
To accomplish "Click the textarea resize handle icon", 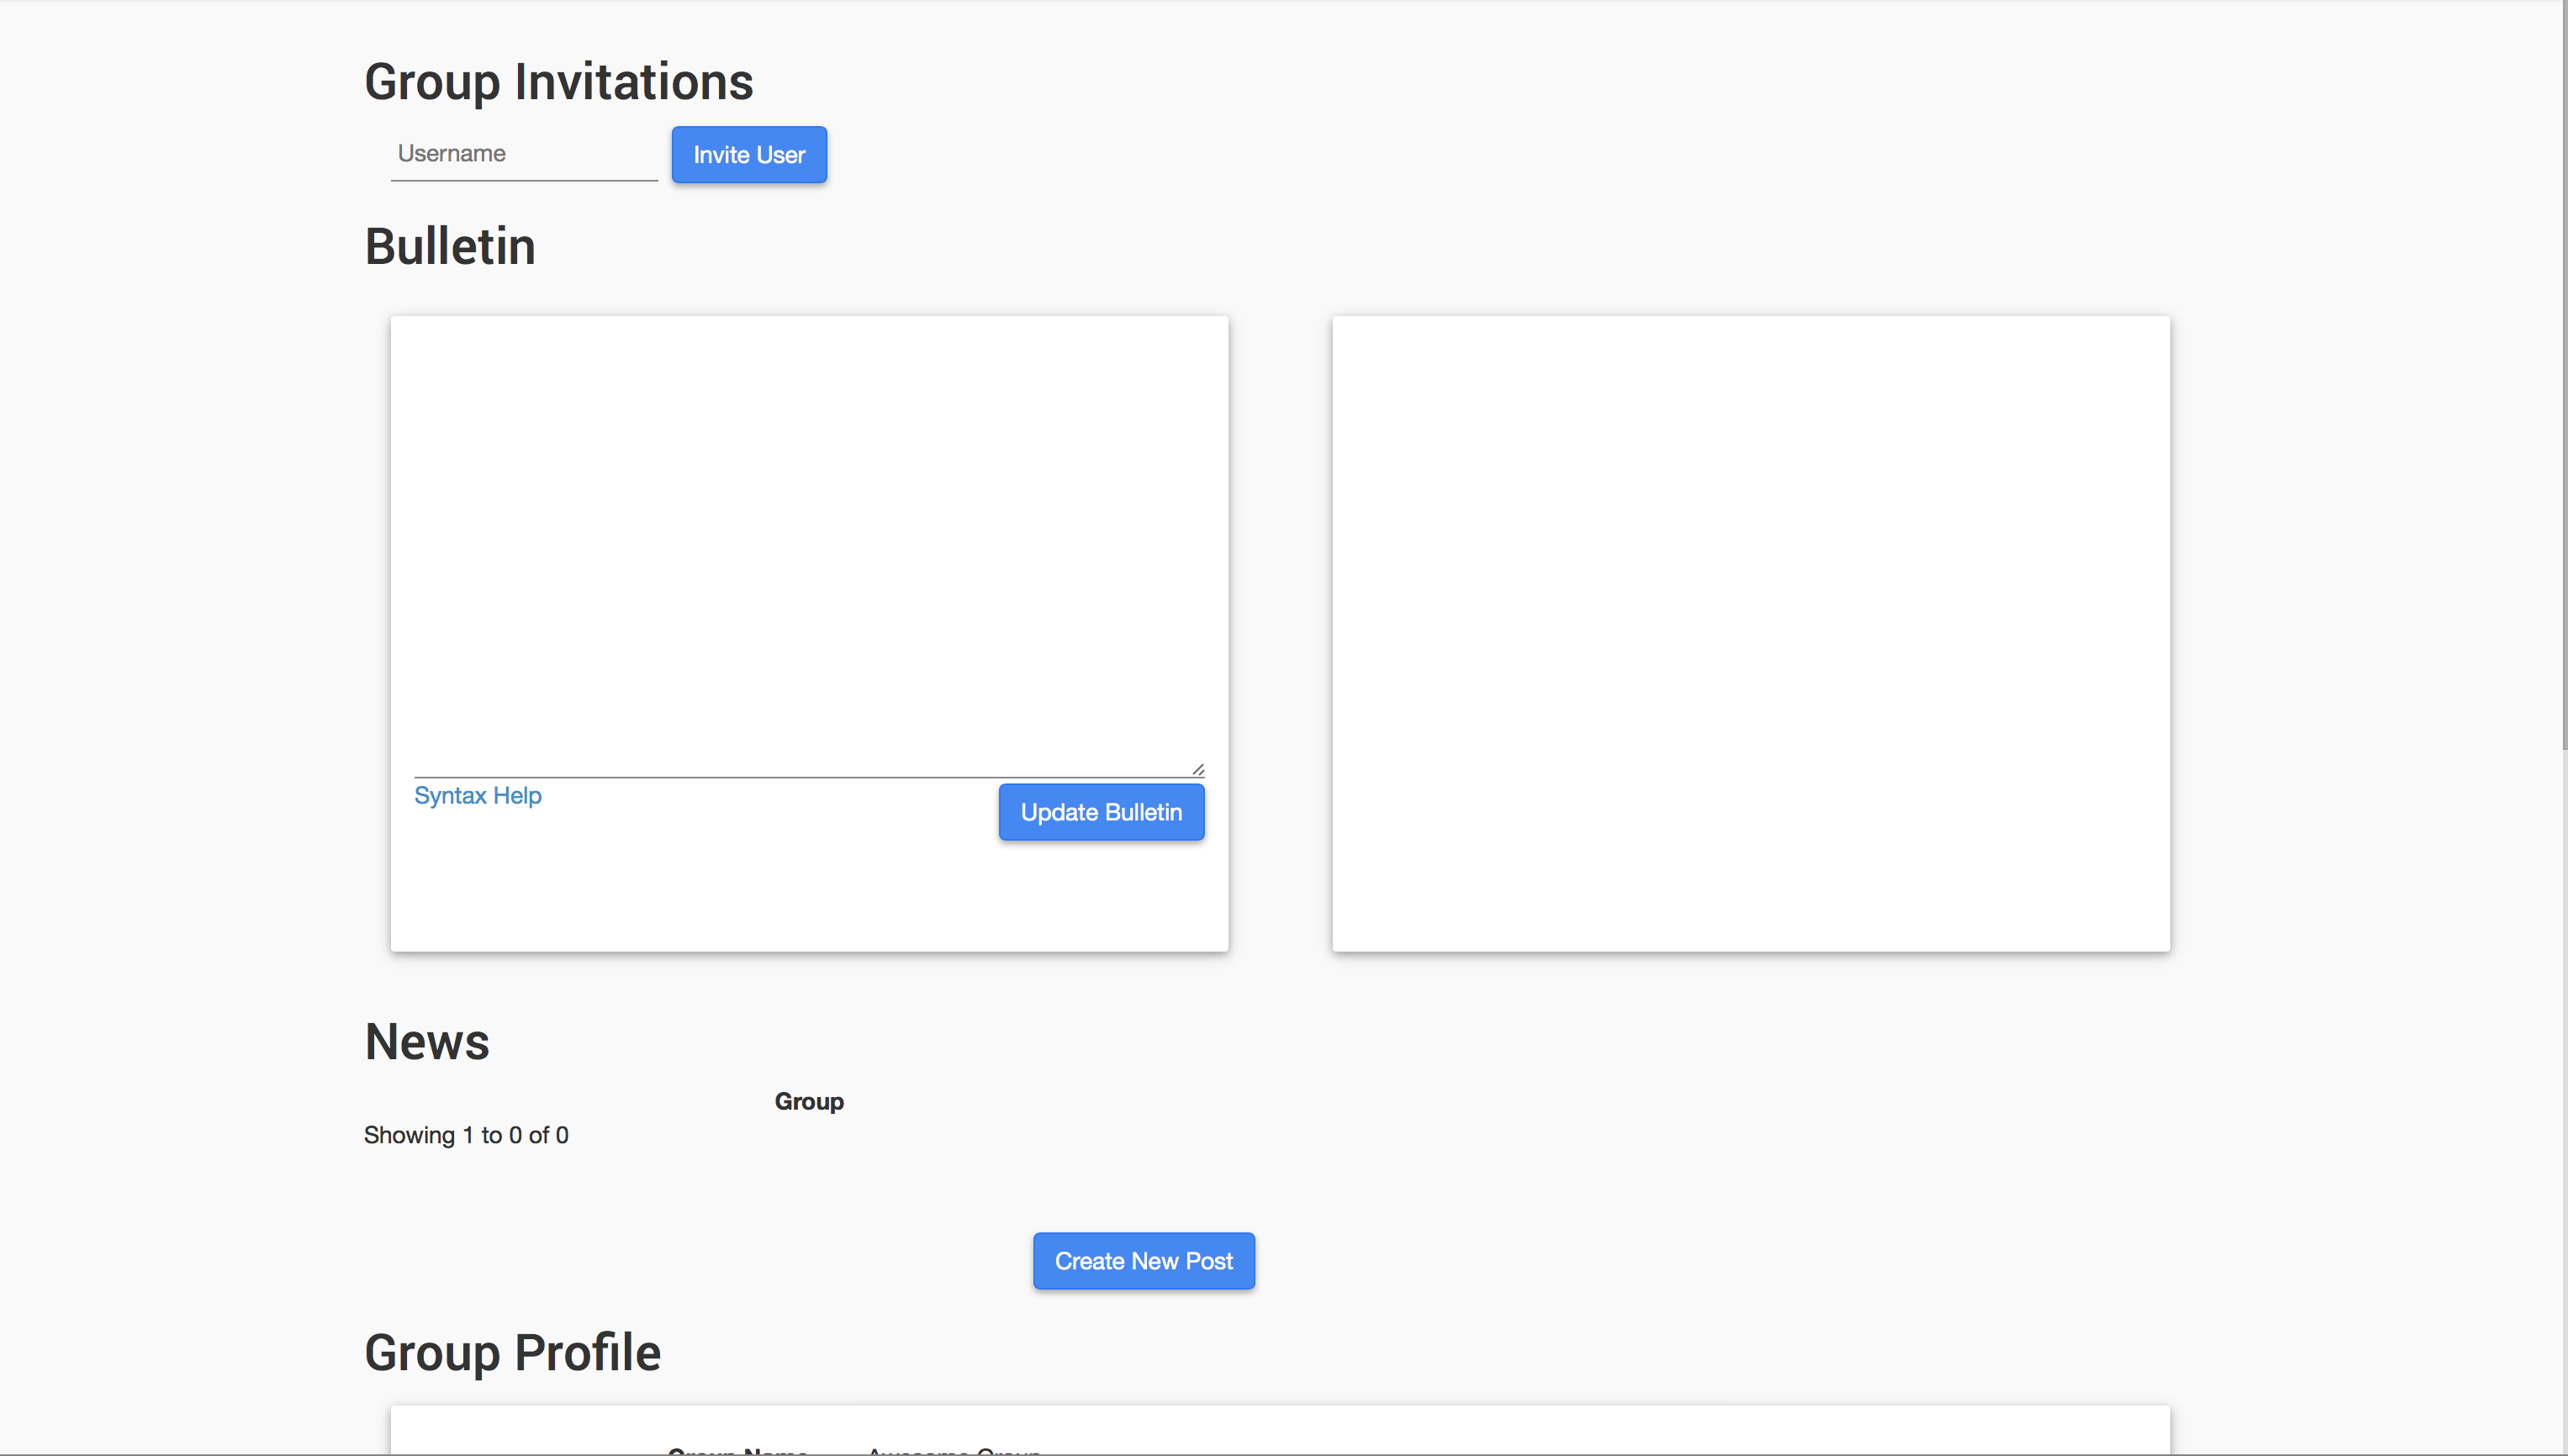I will [1198, 769].
